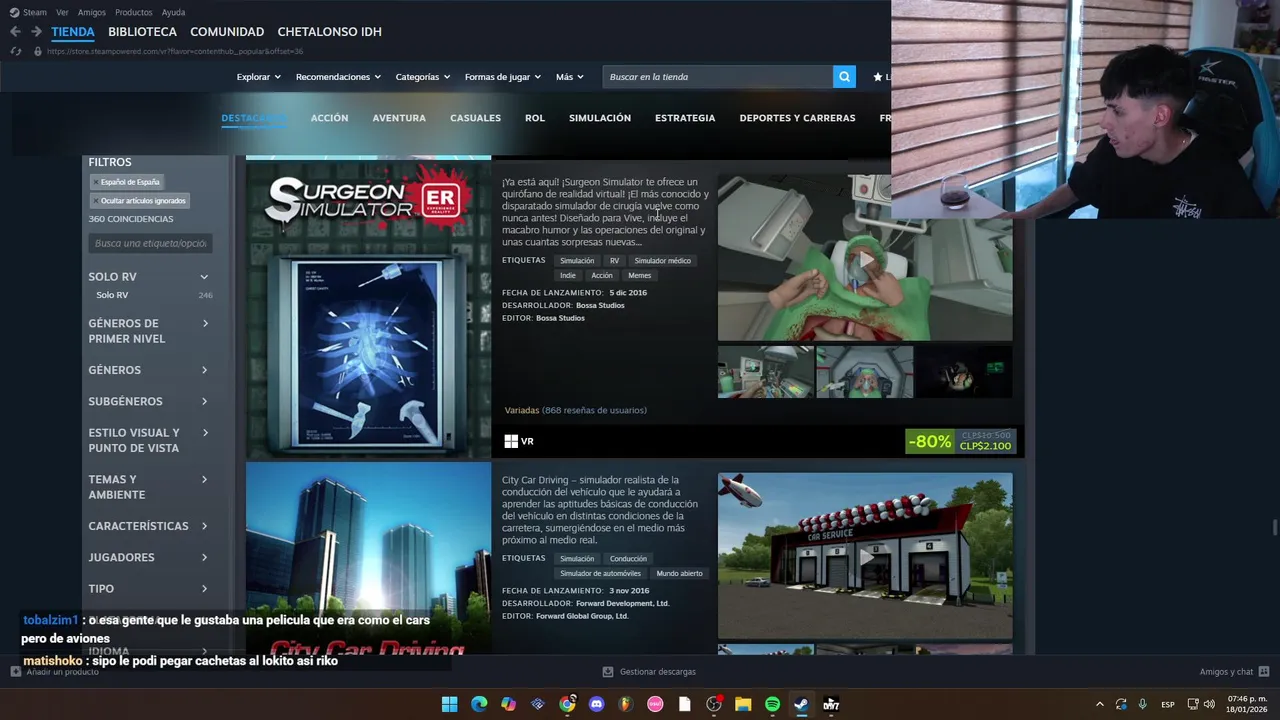1280x720 pixels.
Task: Click the Busca una etiqueta filter field
Action: pos(150,243)
